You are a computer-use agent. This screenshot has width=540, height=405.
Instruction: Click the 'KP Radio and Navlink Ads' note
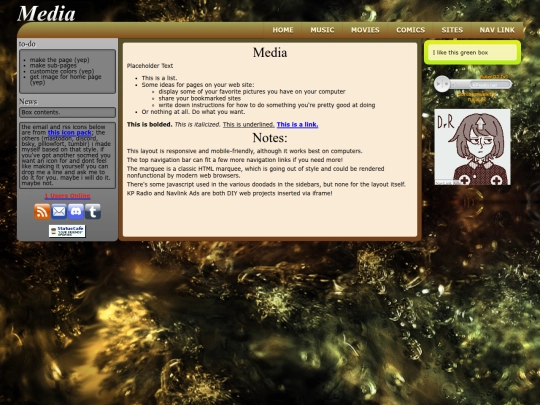click(229, 194)
